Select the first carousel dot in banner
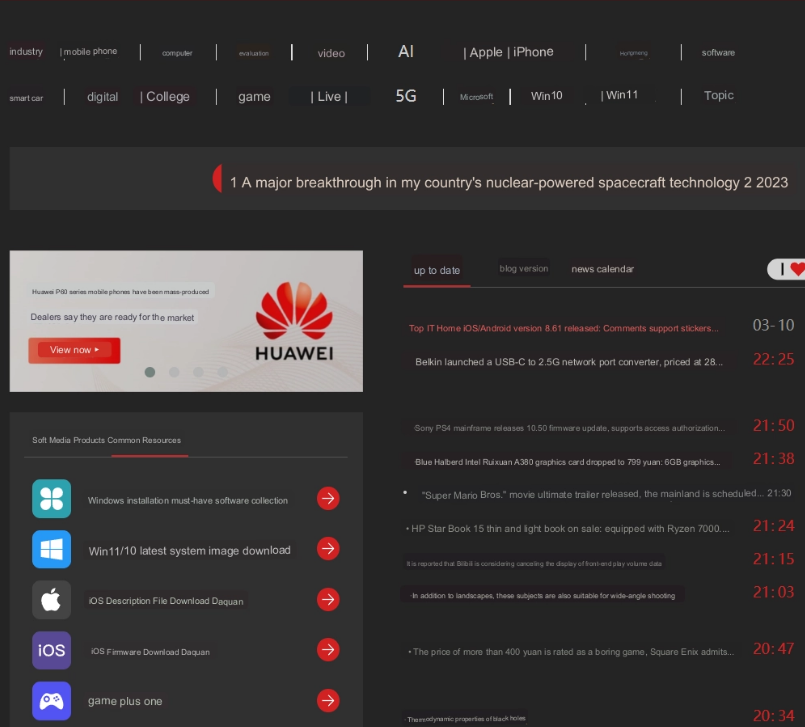The width and height of the screenshot is (805, 727). (150, 372)
